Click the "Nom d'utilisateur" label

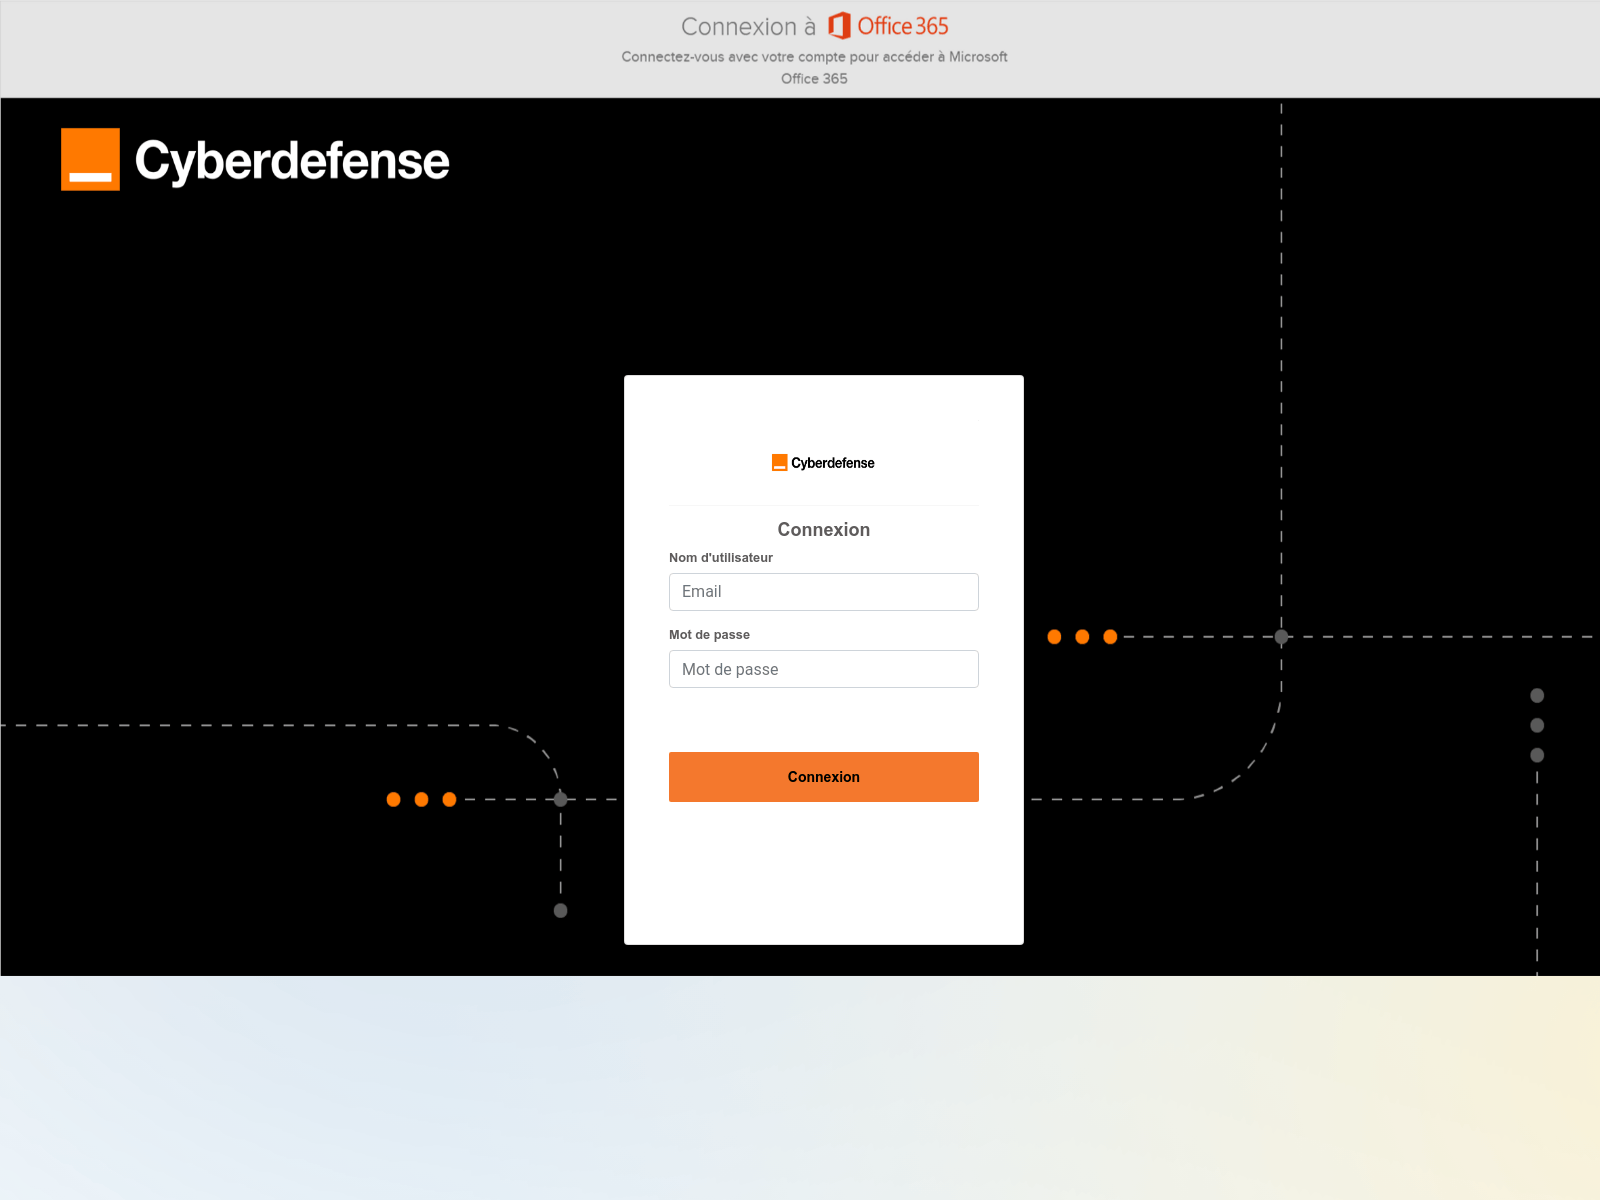click(x=720, y=558)
